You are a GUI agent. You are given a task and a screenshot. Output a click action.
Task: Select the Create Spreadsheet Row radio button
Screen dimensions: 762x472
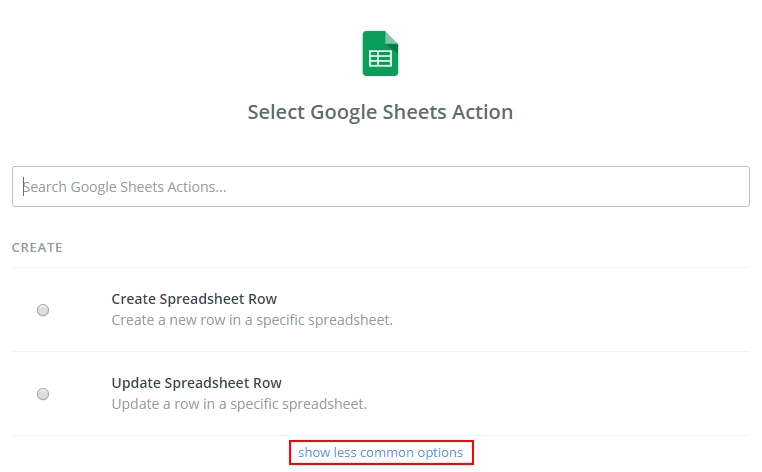point(43,310)
